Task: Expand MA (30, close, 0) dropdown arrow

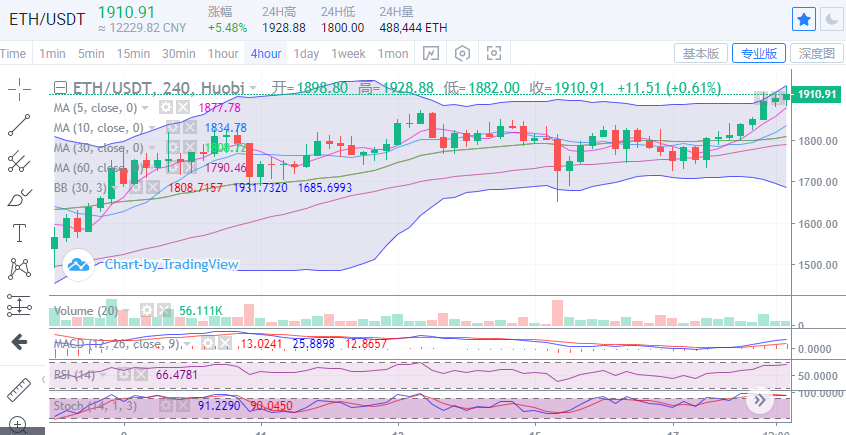Action: [152, 148]
